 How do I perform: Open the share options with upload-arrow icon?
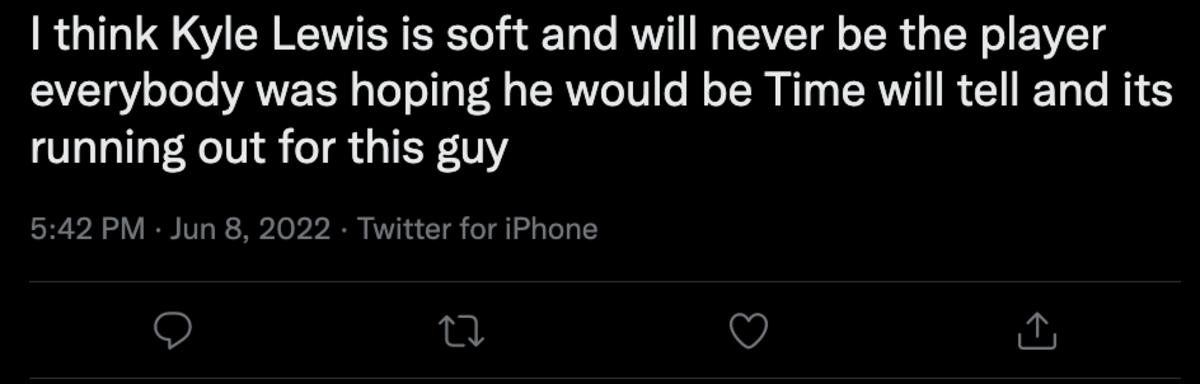[x=1037, y=331]
